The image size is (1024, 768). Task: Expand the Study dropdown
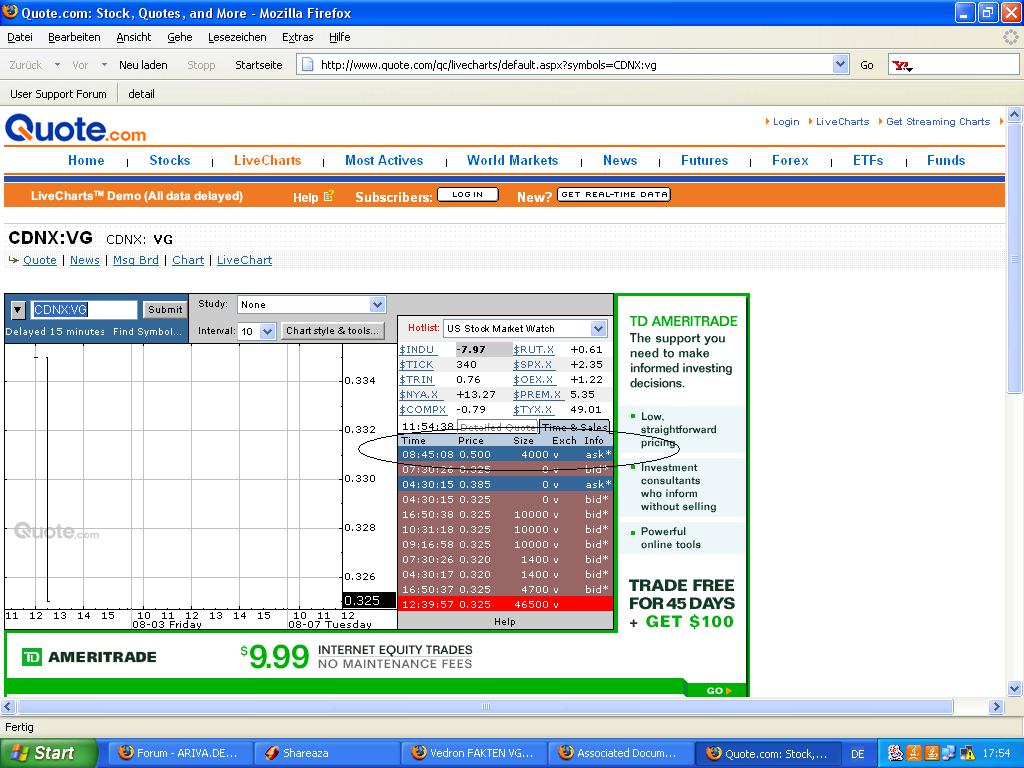(x=377, y=305)
